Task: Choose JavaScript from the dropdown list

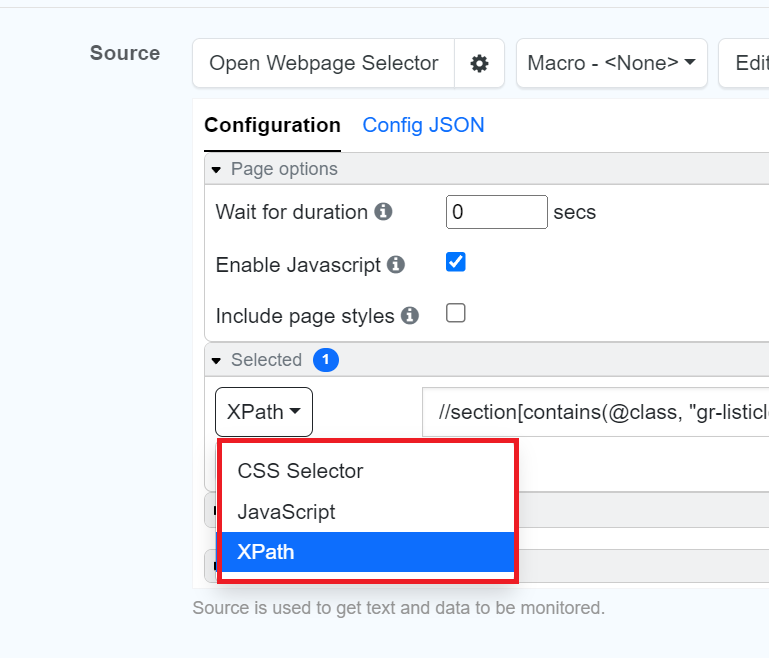Action: [286, 512]
